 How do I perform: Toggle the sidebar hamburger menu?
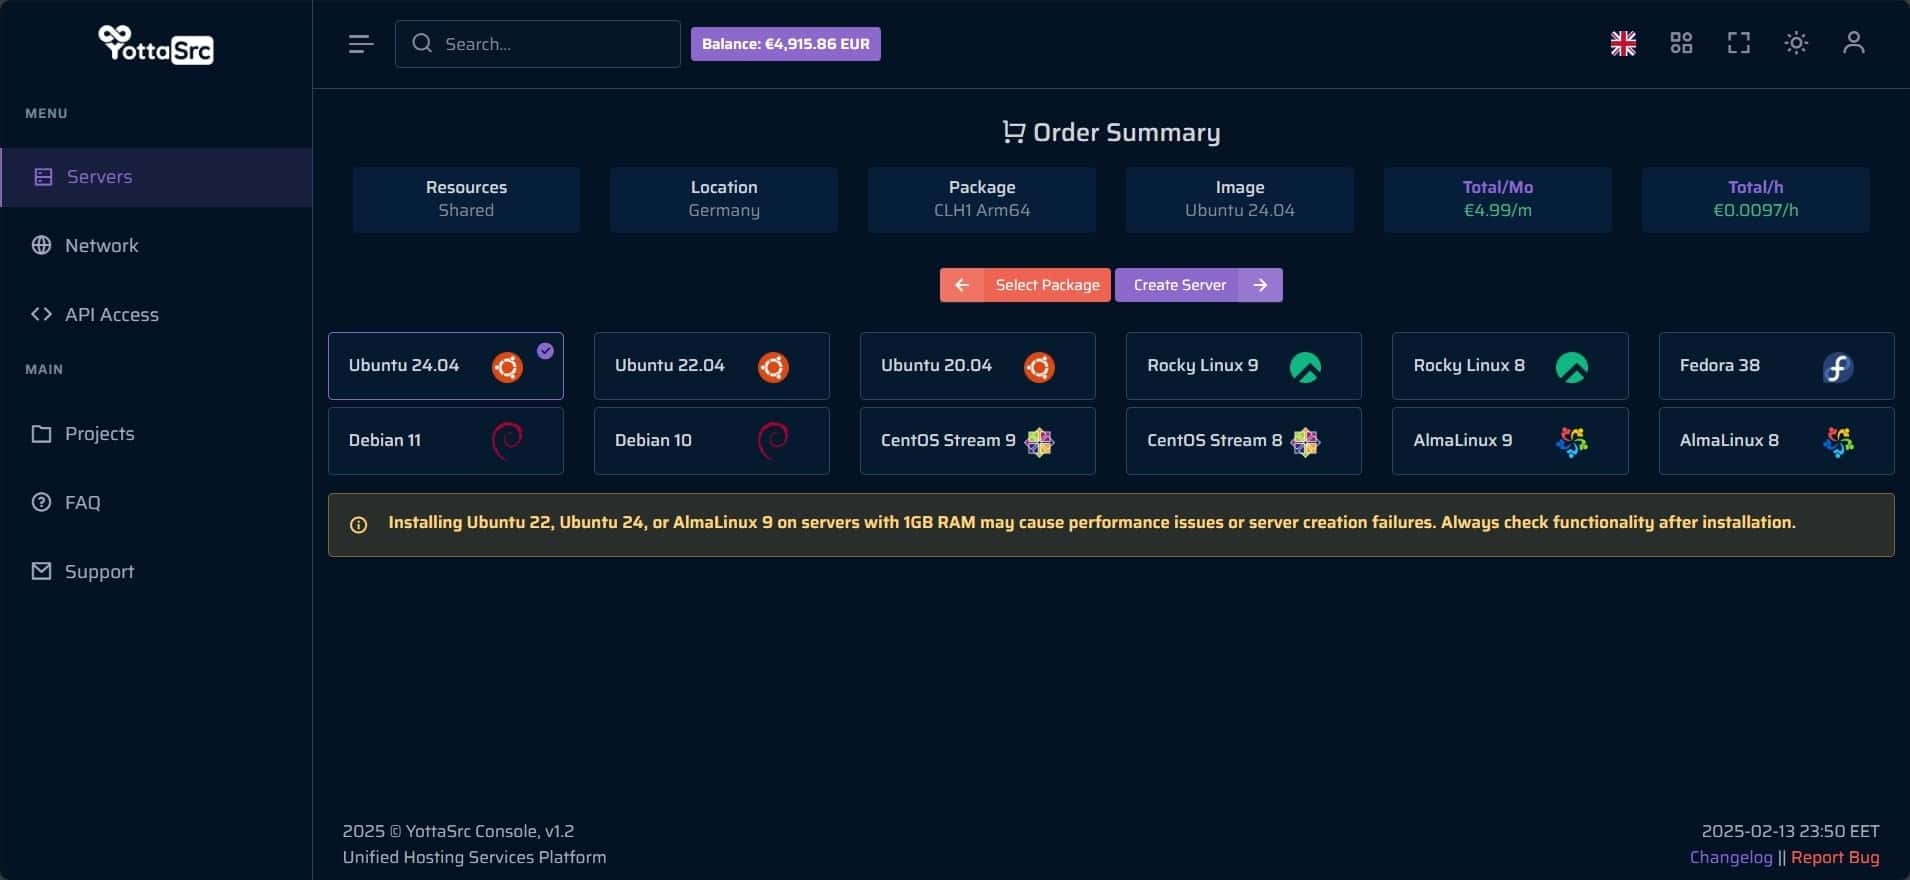click(360, 44)
